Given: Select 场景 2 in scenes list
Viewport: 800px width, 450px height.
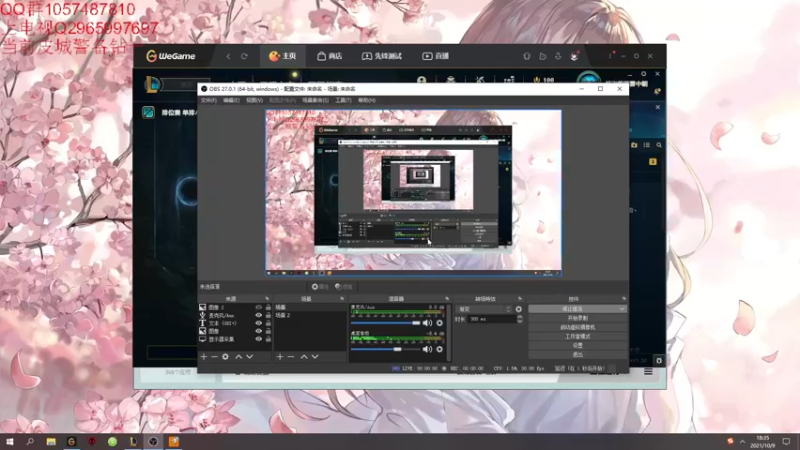Looking at the screenshot, I should pos(310,315).
